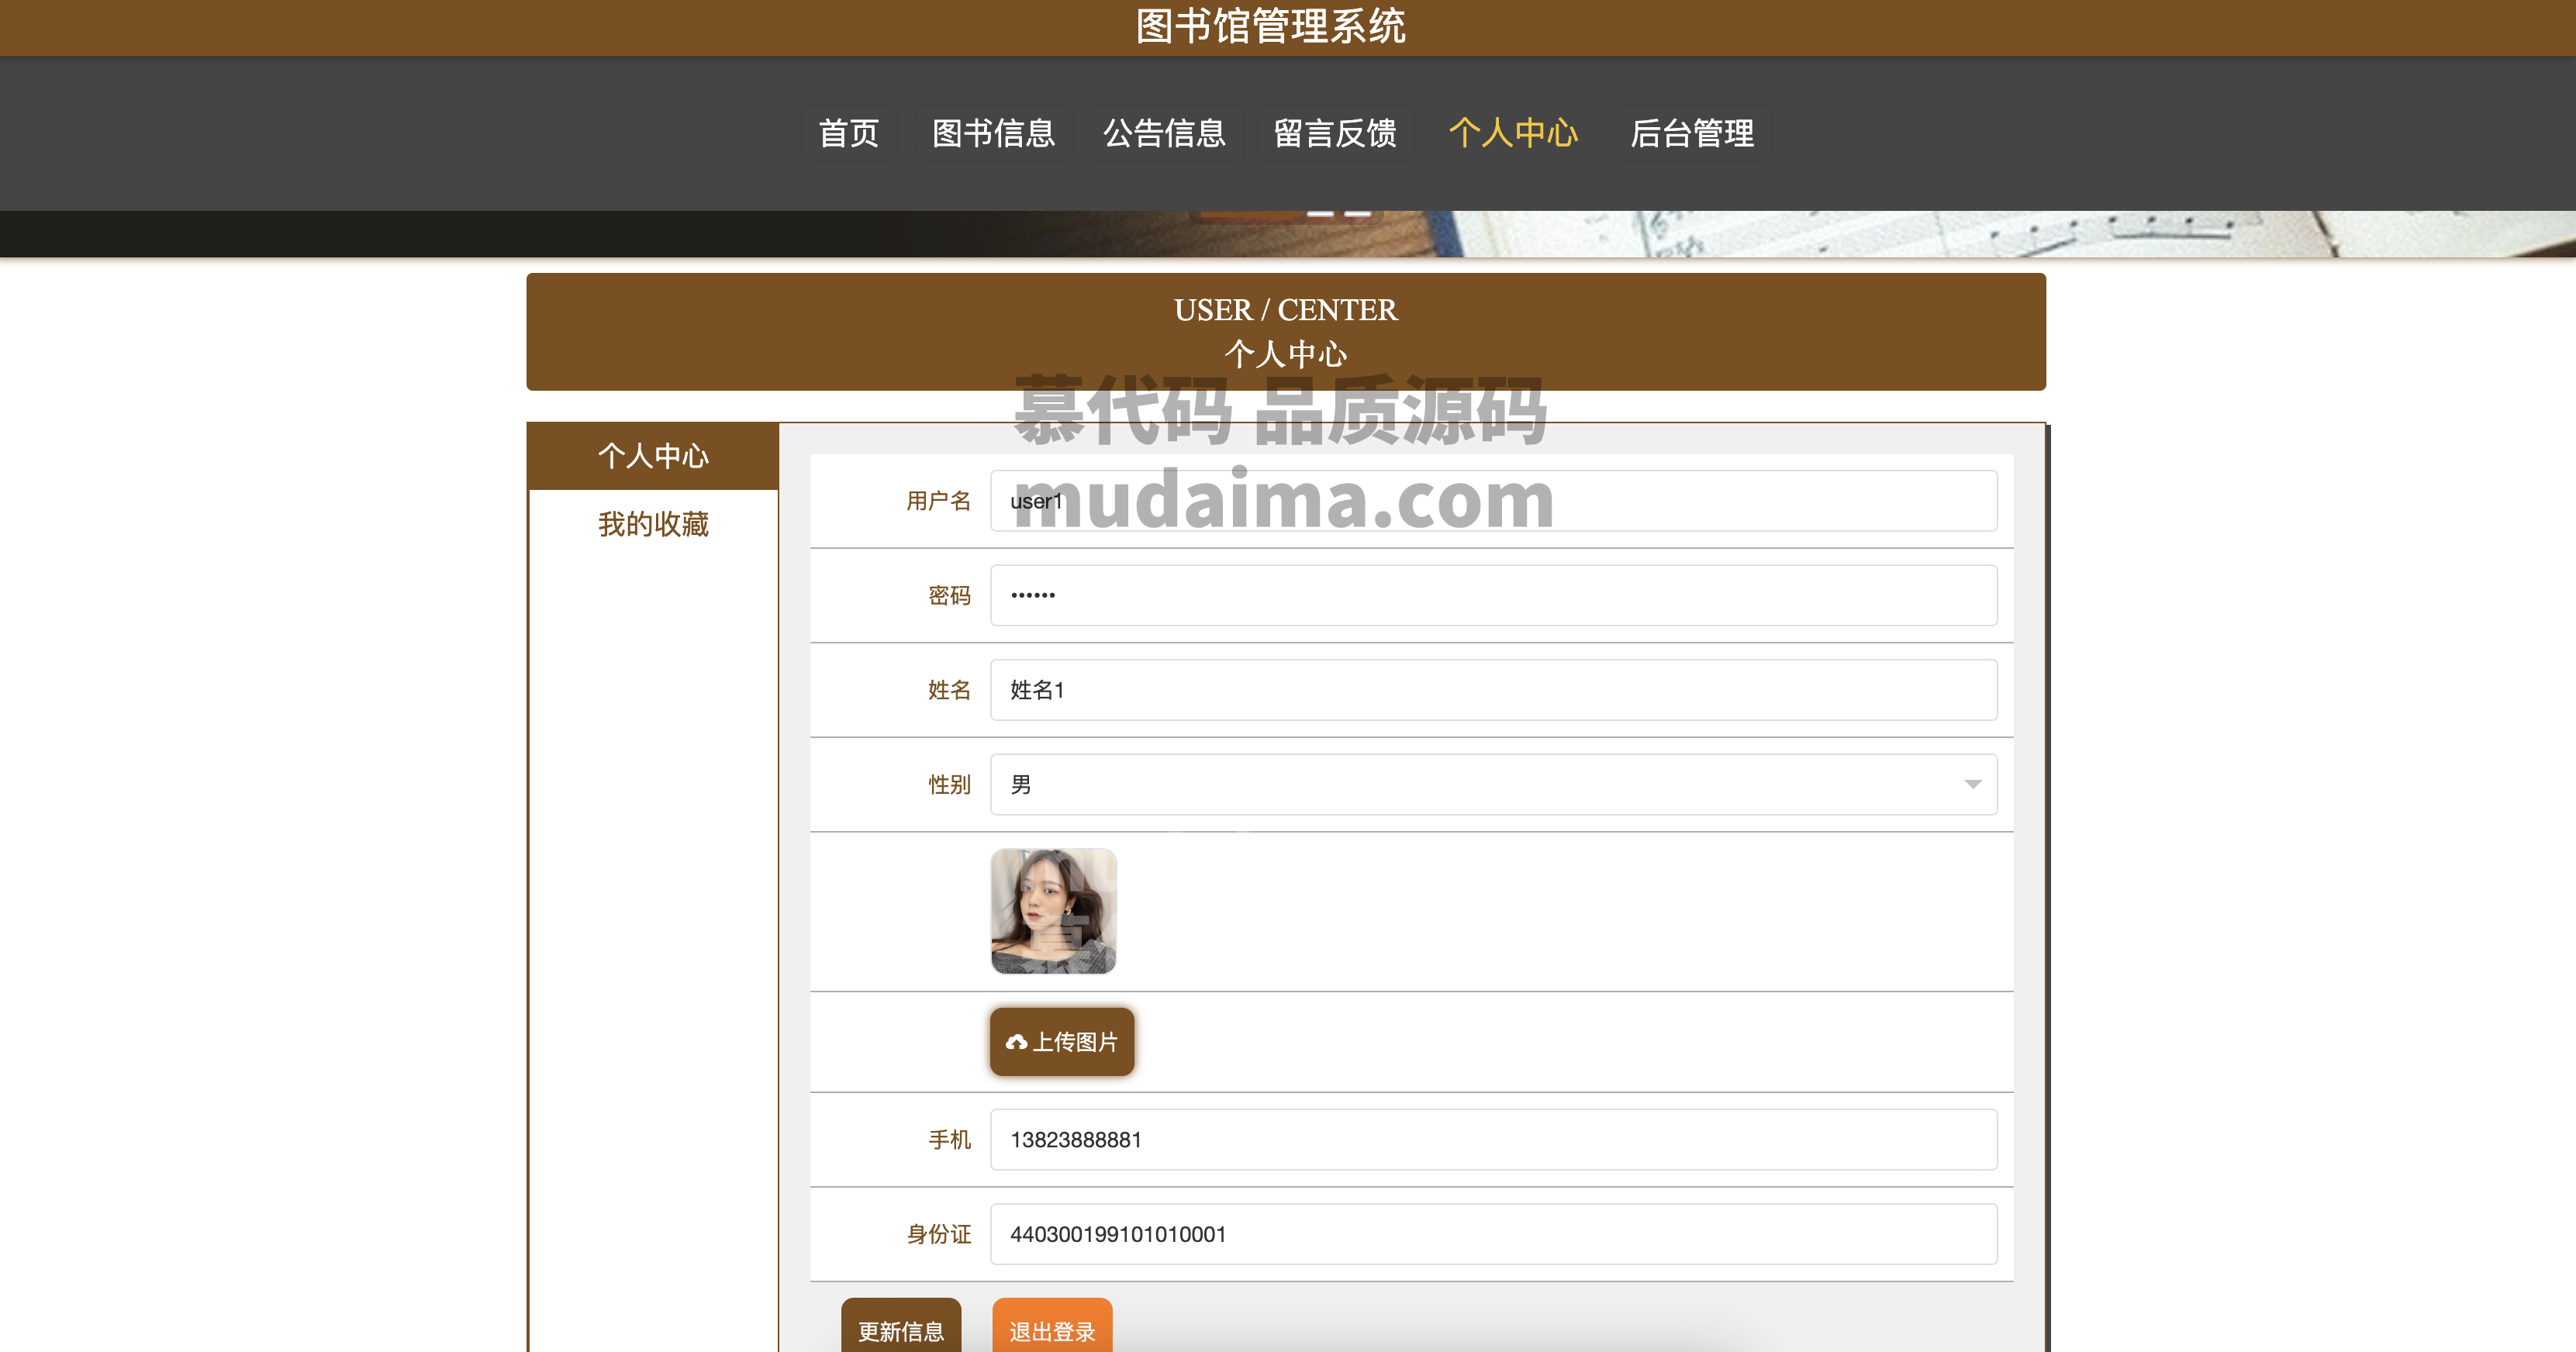This screenshot has height=1352, width=2576.
Task: Select 个人中心 tab in the left sidebar
Action: pyautogui.click(x=653, y=456)
